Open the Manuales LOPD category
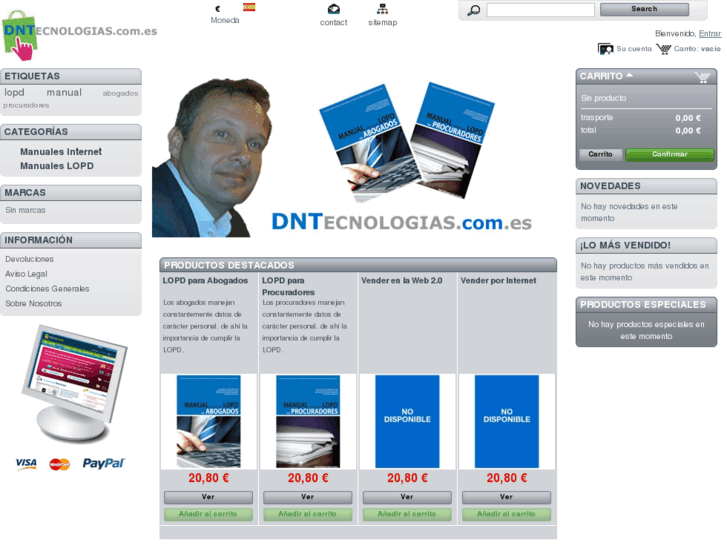Image resolution: width=727 pixels, height=545 pixels. 57,166
